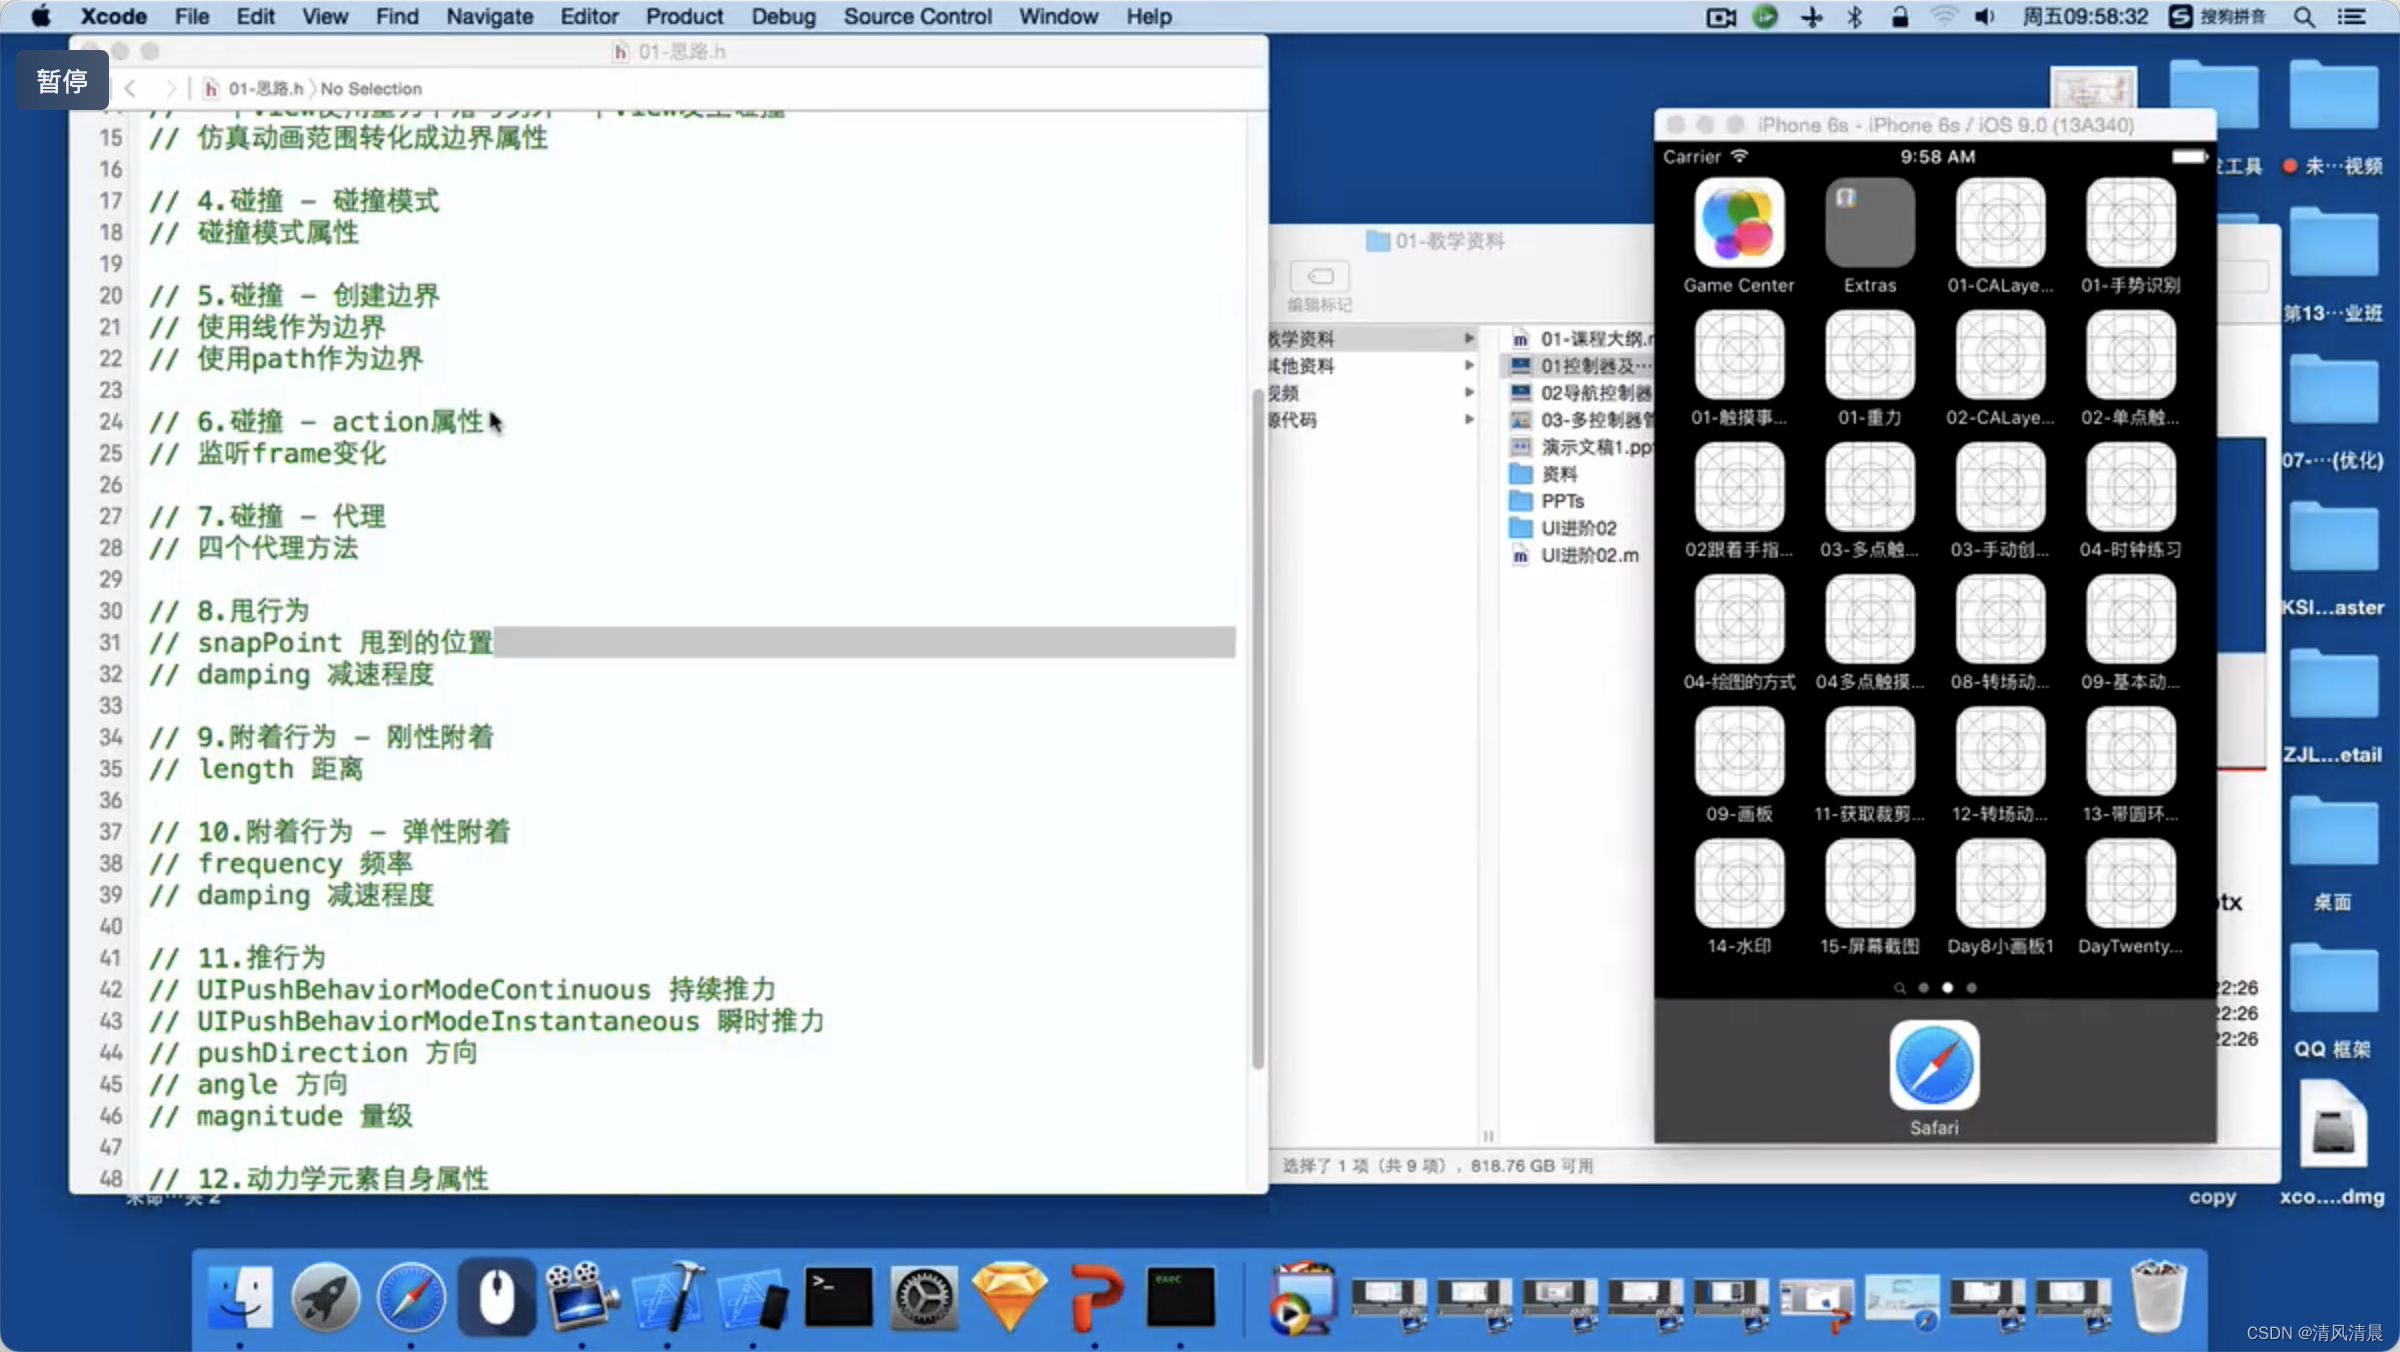
Task: Open the Editor menu
Action: 589,17
